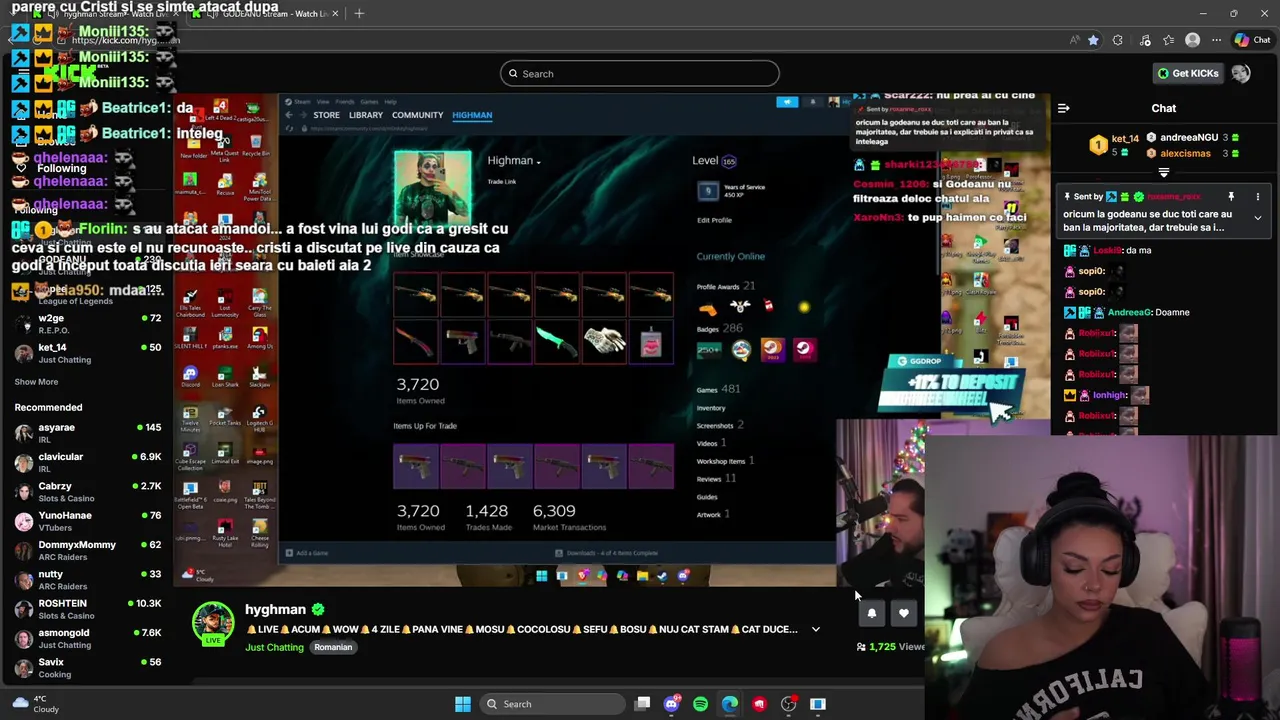Open the Windows Start menu
The image size is (1280, 720).
tap(462, 704)
